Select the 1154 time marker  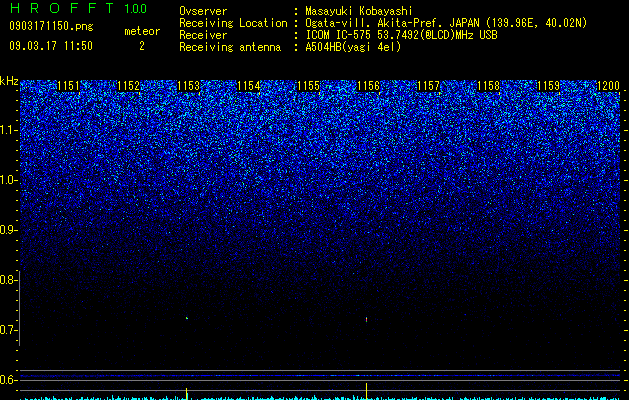click(249, 86)
